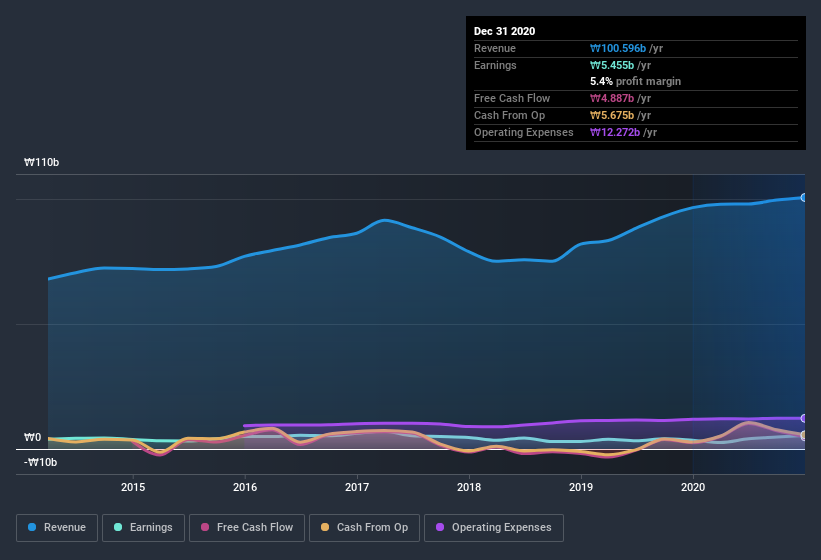Toggle the Earnings series legend

tap(143, 527)
